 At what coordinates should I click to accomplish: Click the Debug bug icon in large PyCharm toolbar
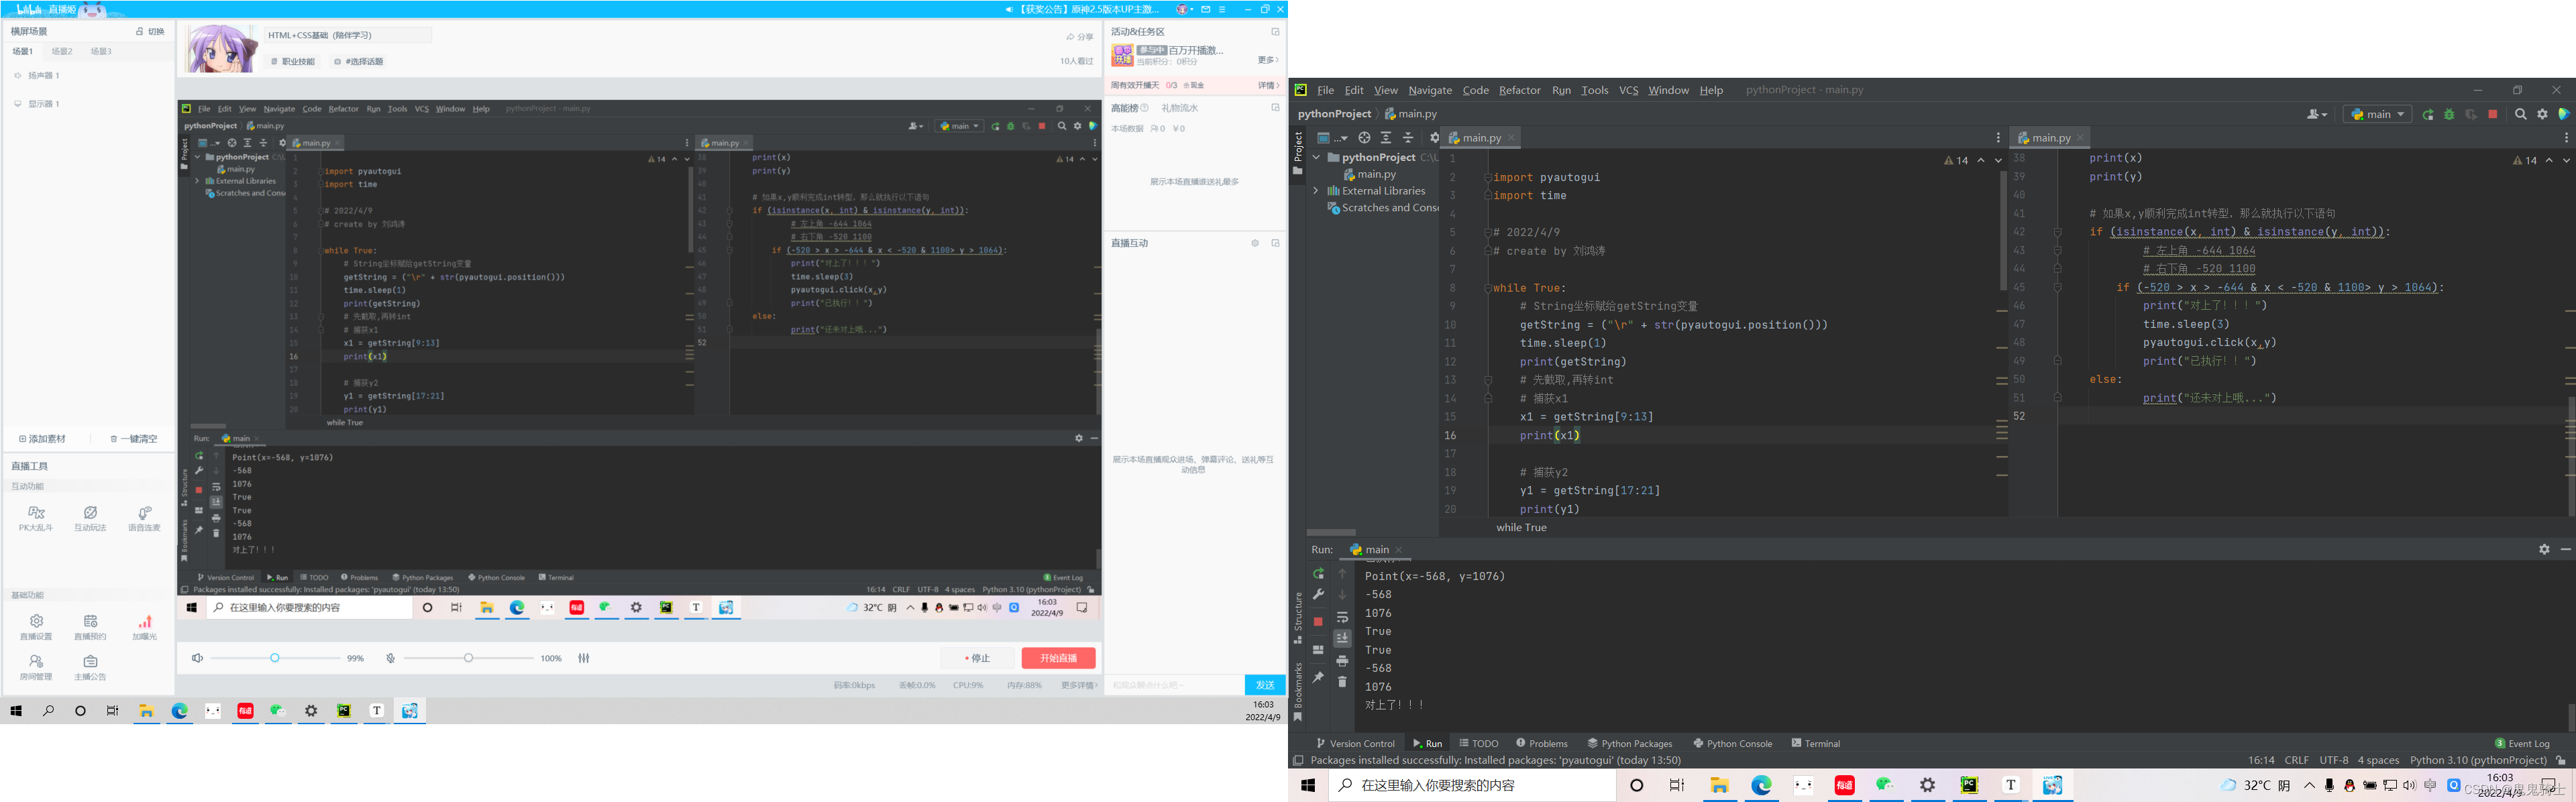coord(2449,114)
